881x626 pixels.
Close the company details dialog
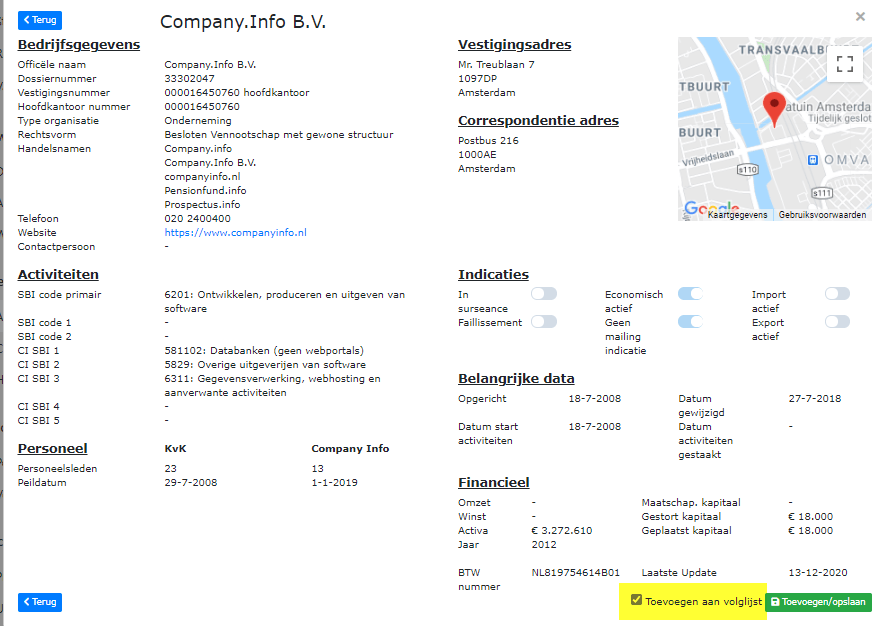pyautogui.click(x=860, y=17)
